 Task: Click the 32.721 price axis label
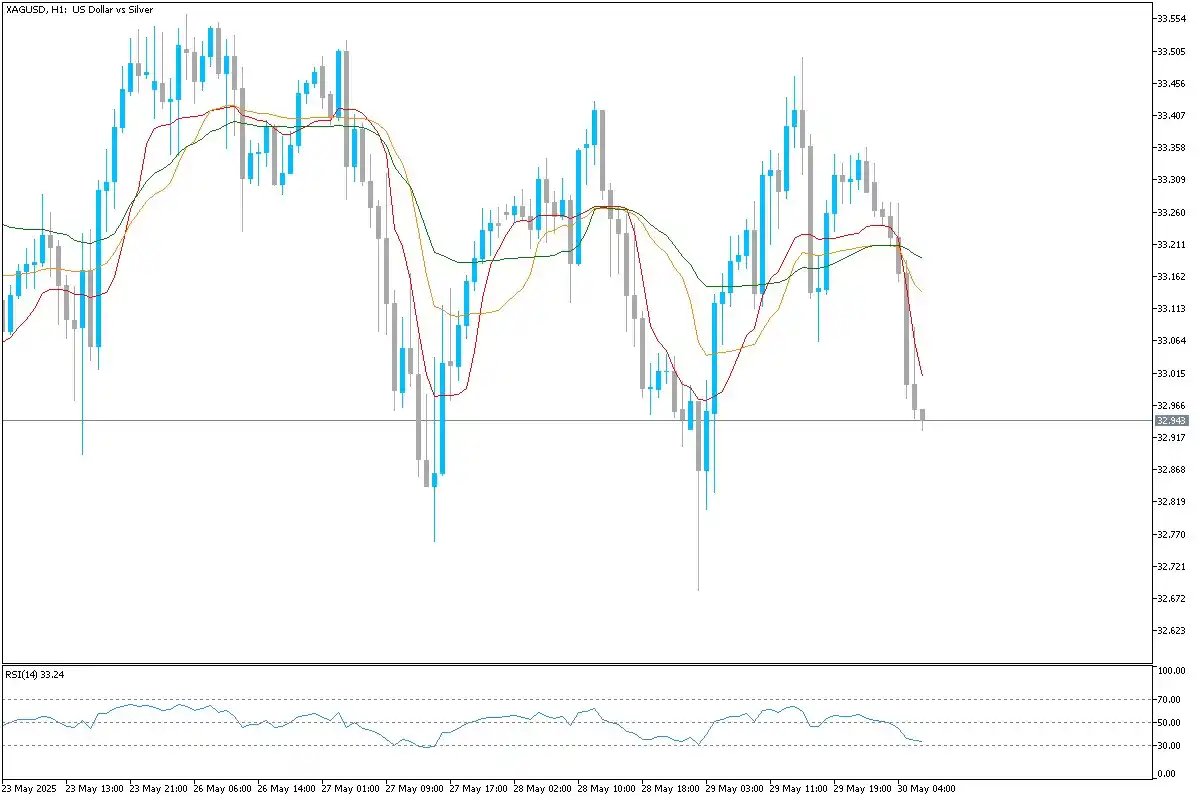coord(1171,566)
